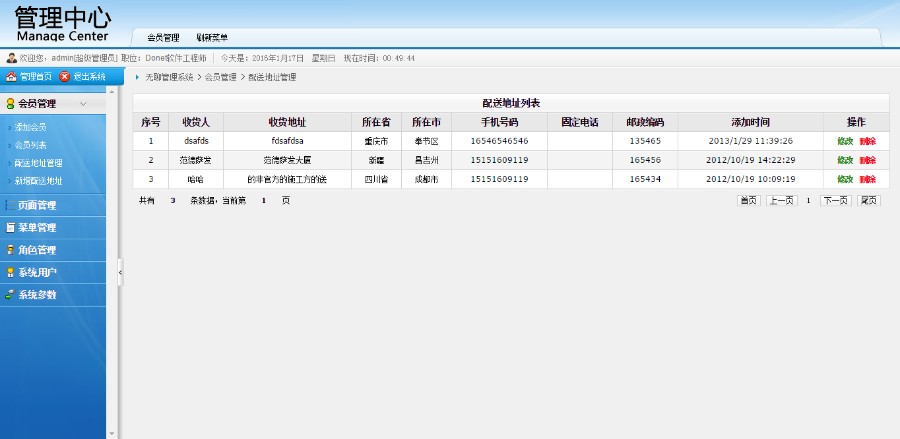The width and height of the screenshot is (900, 439).
Task: Click the 四川省 province cell
Action: click(x=377, y=179)
